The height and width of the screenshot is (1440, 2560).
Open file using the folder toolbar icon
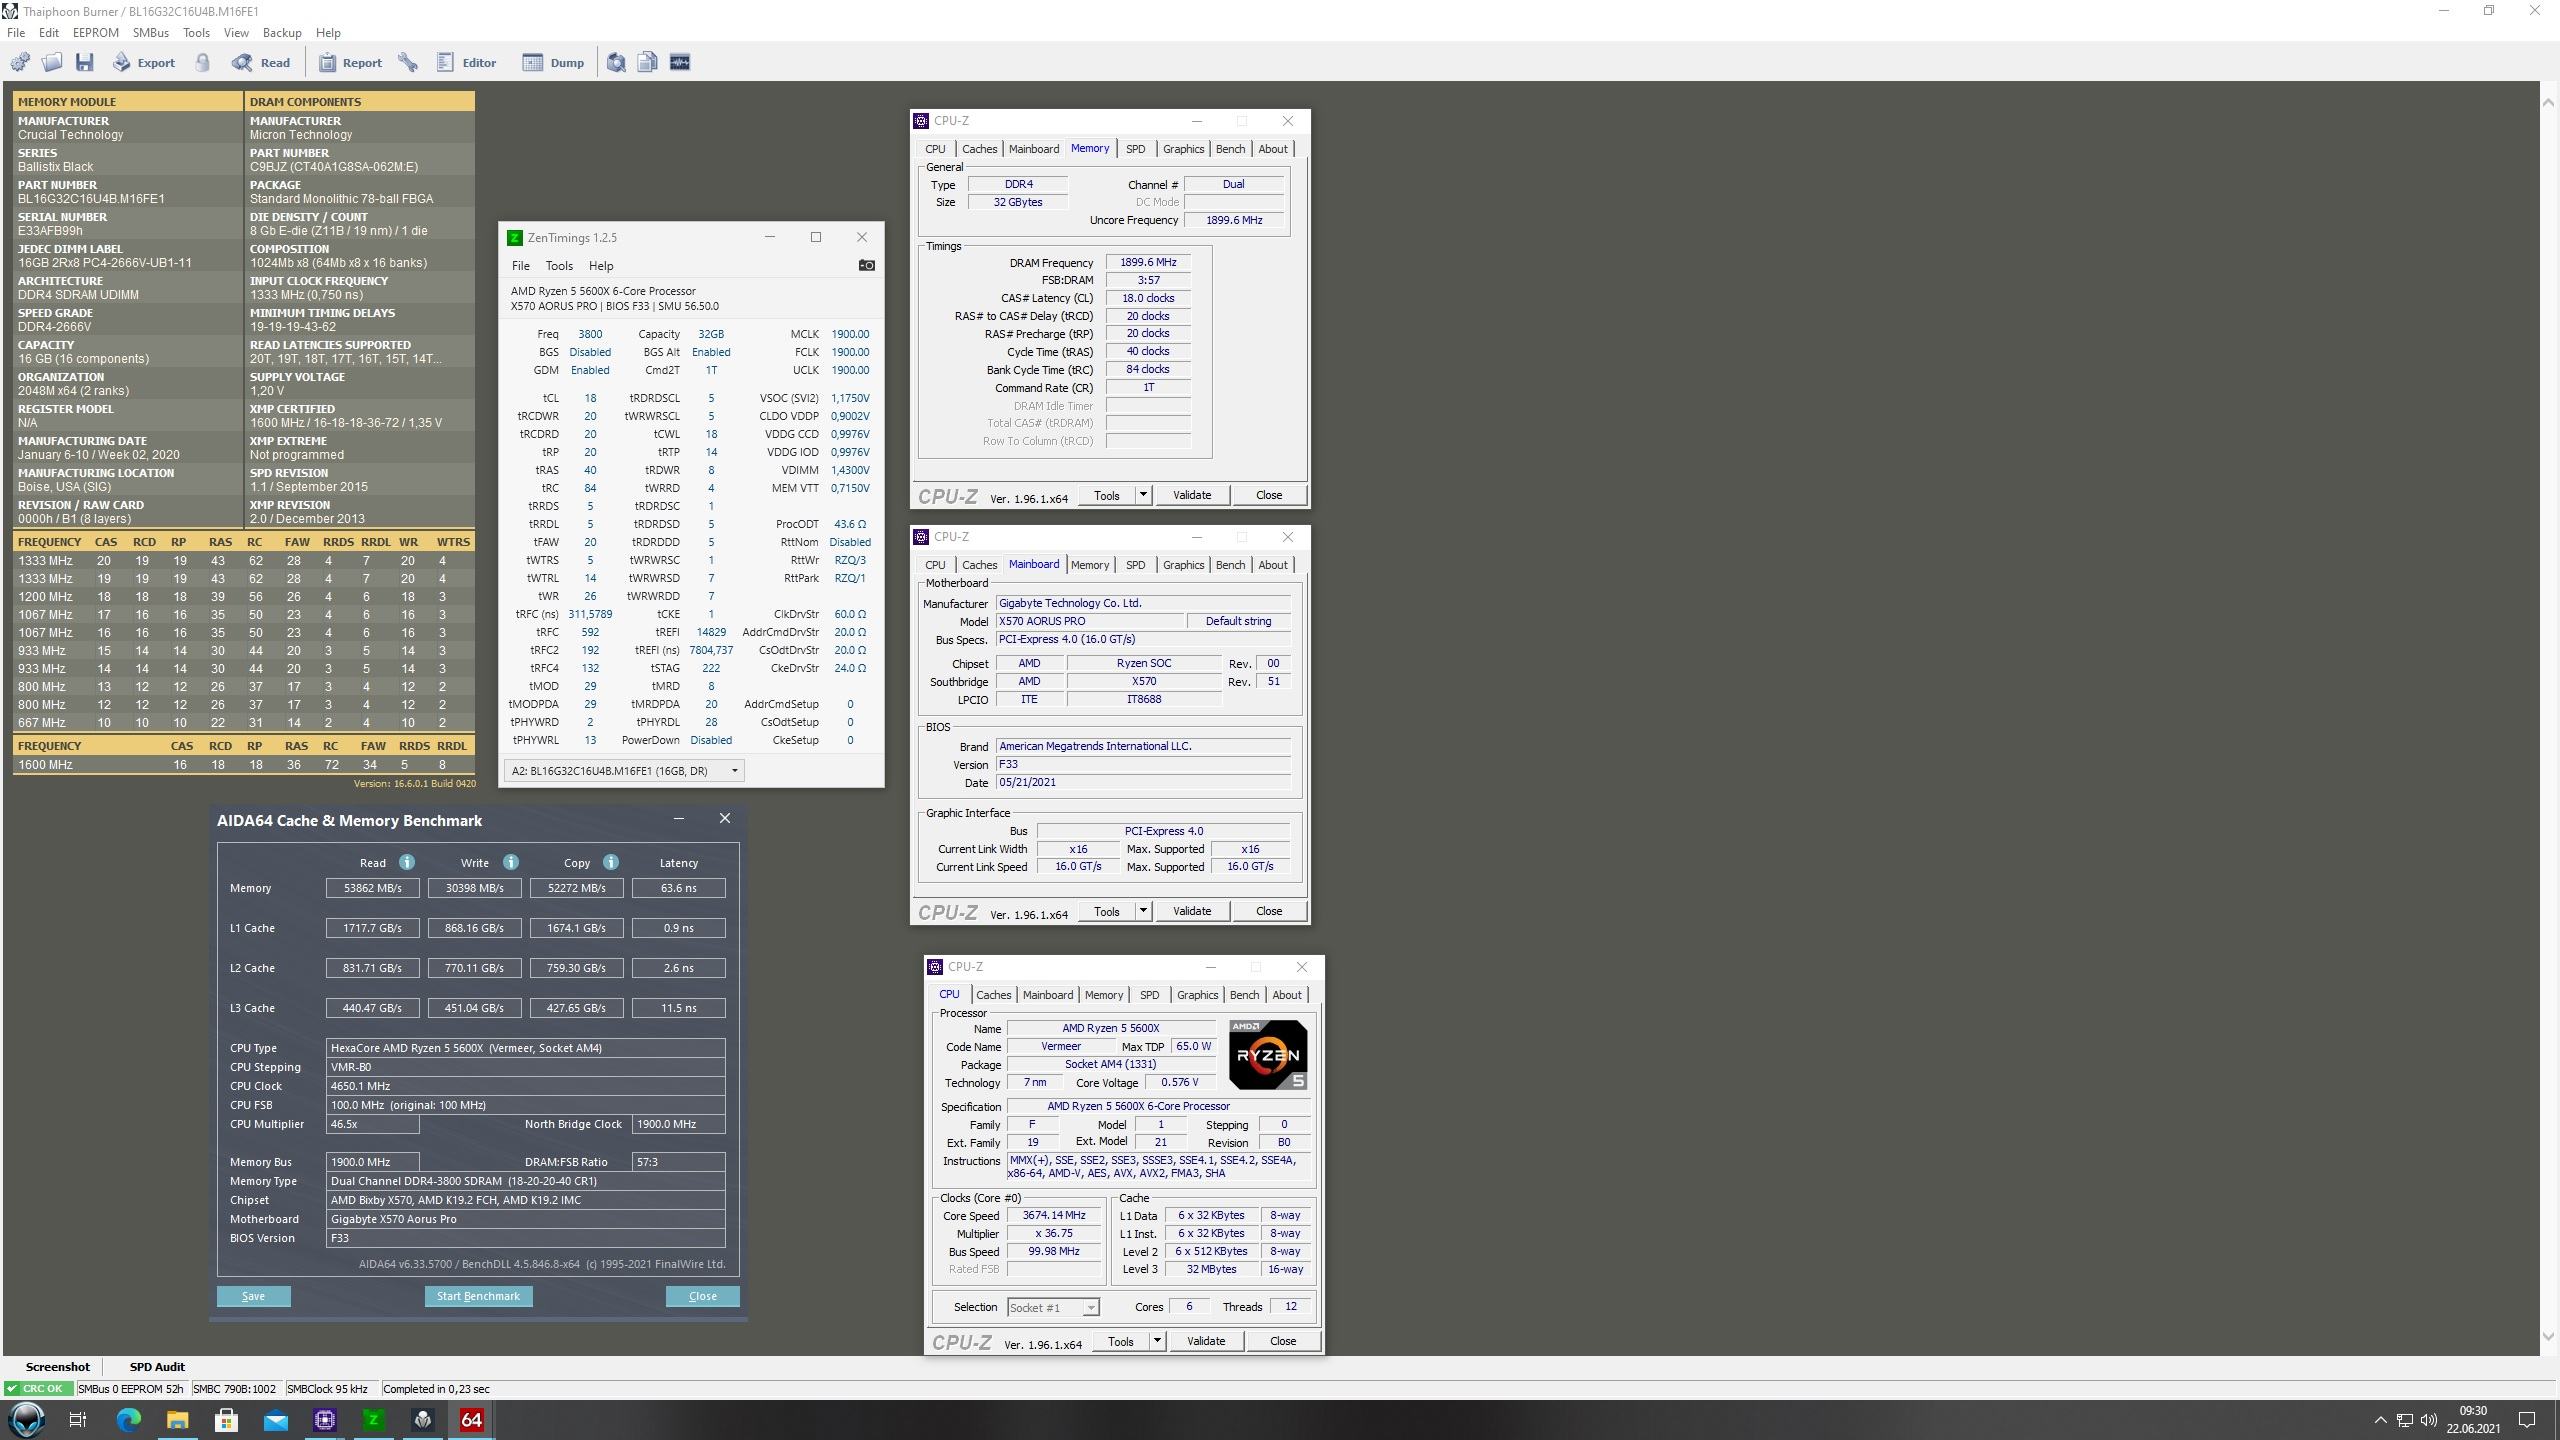[52, 63]
